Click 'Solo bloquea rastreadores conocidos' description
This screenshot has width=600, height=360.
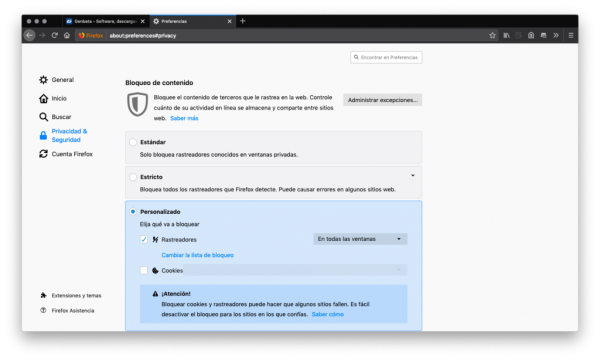[x=218, y=155]
